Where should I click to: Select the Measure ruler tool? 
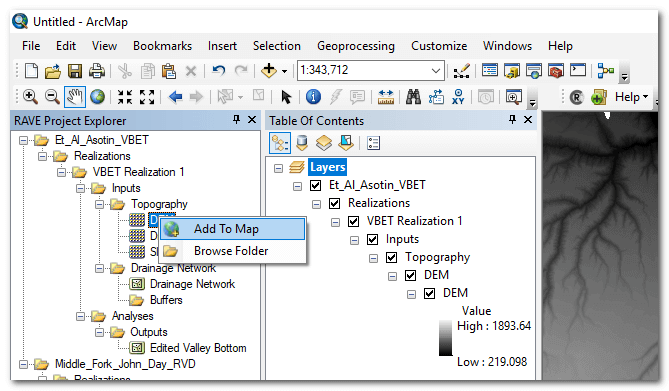tap(386, 97)
